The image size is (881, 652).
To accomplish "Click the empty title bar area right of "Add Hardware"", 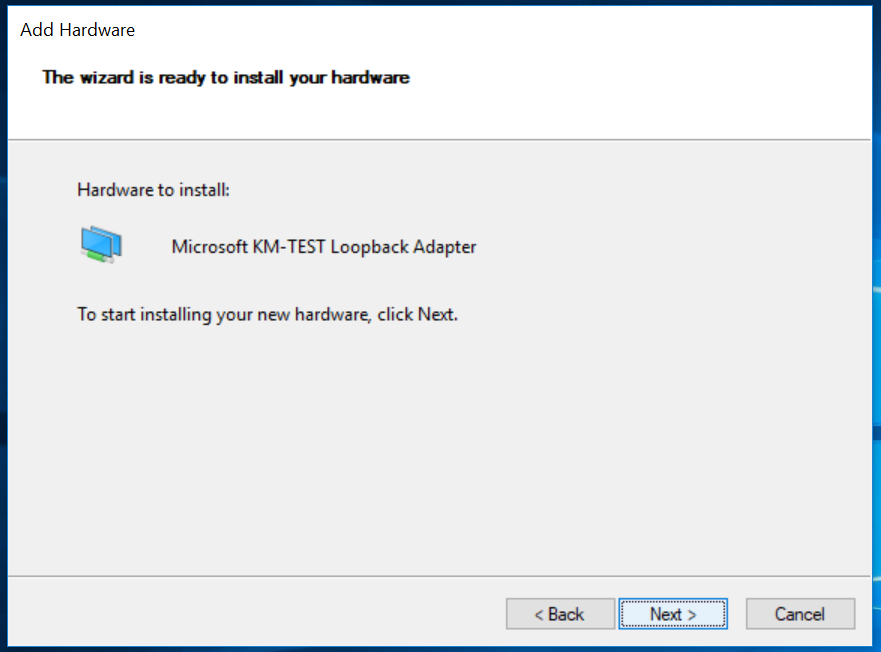I will (500, 30).
